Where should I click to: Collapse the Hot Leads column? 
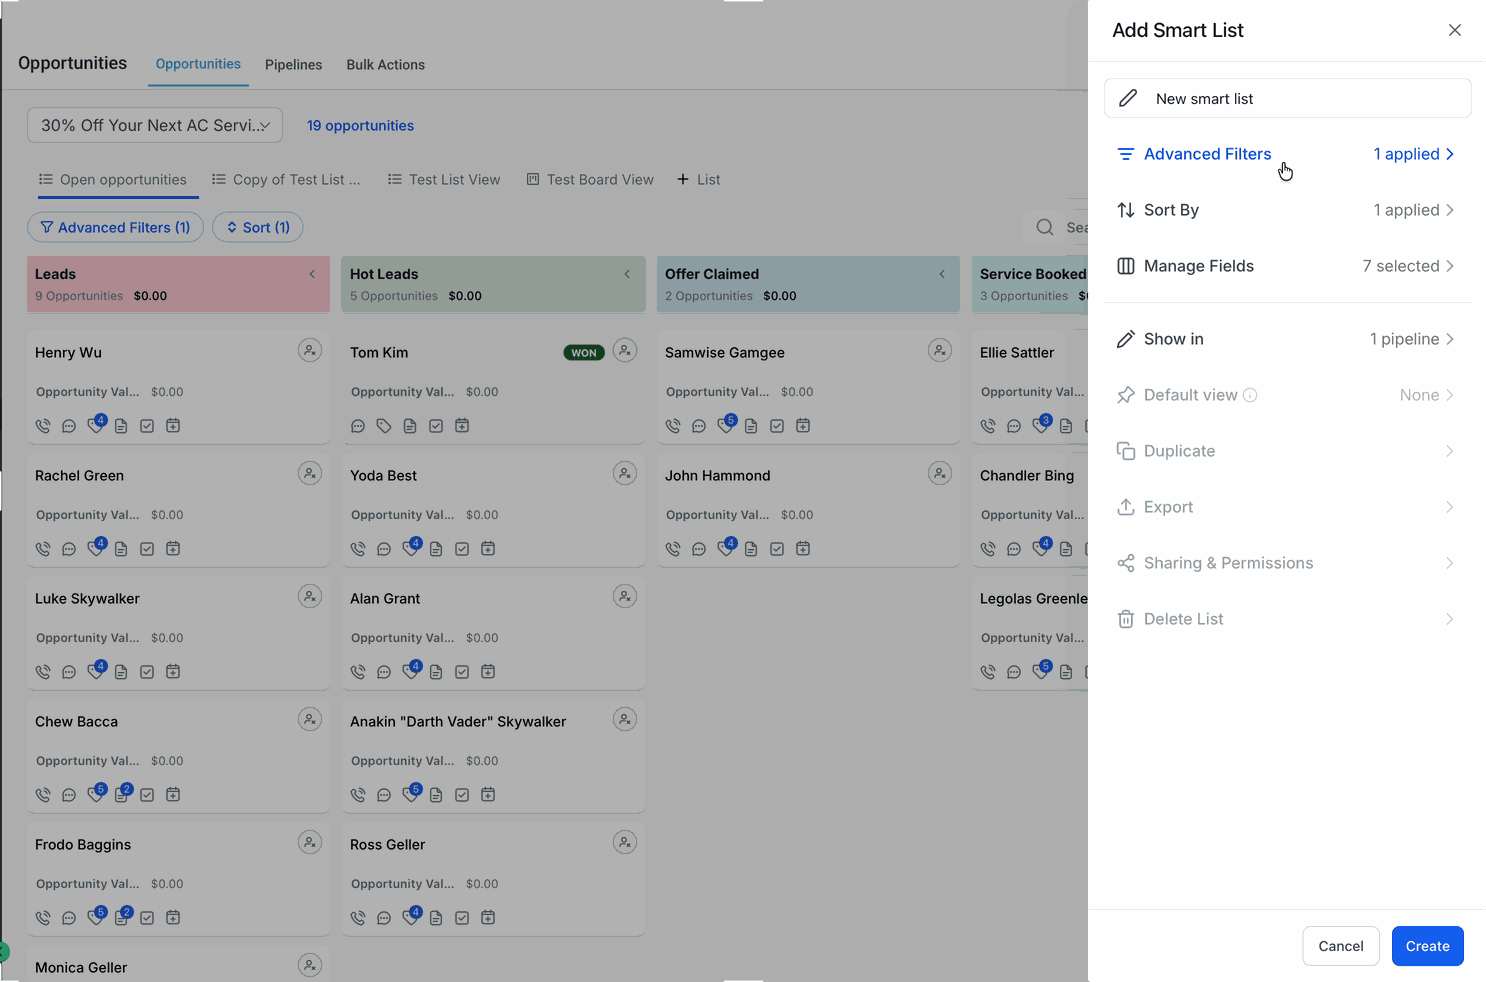pos(627,274)
